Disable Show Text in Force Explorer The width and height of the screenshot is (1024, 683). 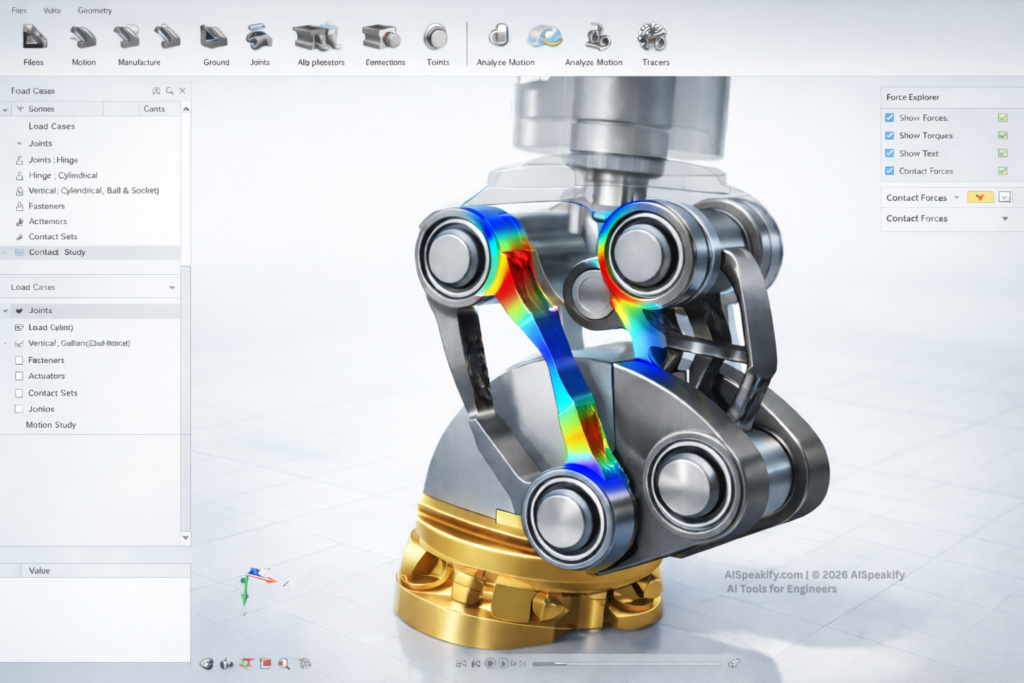(889, 153)
